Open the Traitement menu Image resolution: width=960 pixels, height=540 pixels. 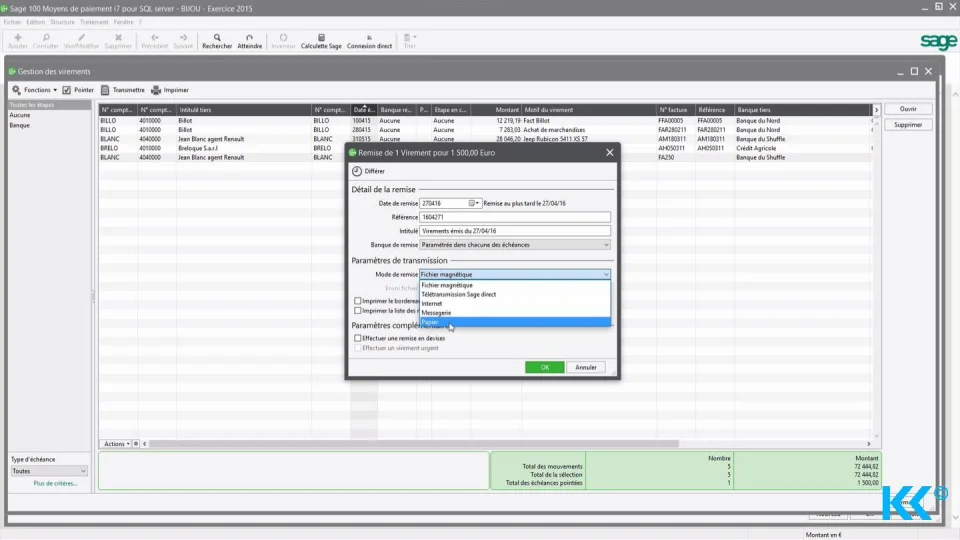pyautogui.click(x=94, y=22)
